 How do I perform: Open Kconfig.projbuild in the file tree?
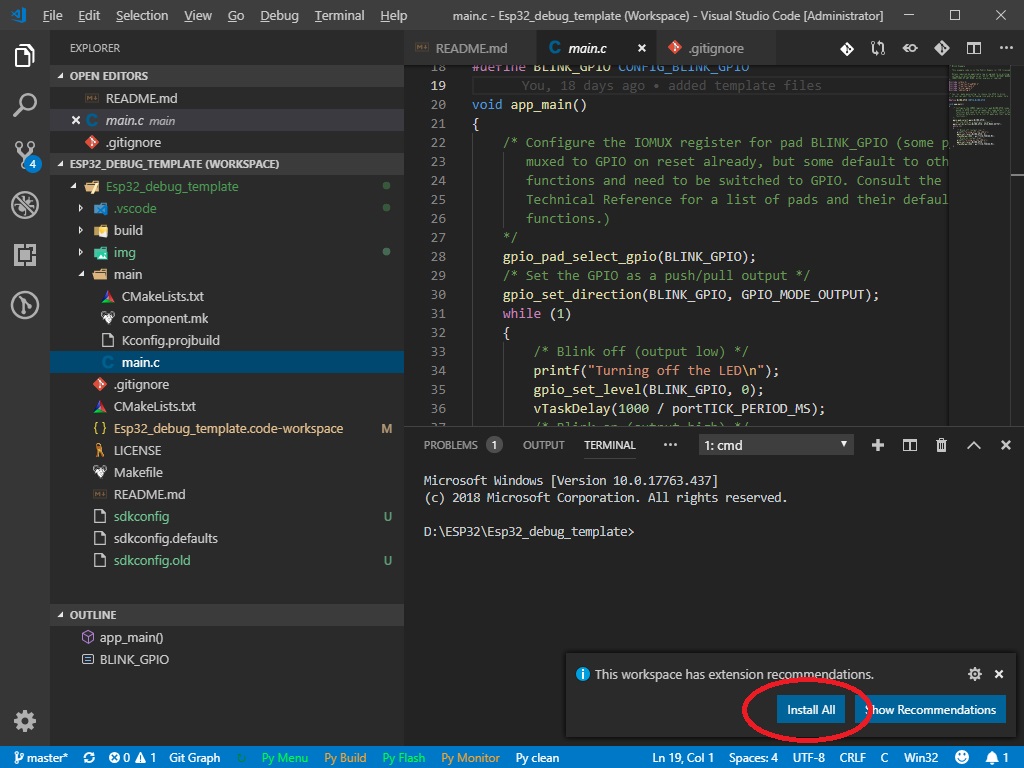pos(227,340)
